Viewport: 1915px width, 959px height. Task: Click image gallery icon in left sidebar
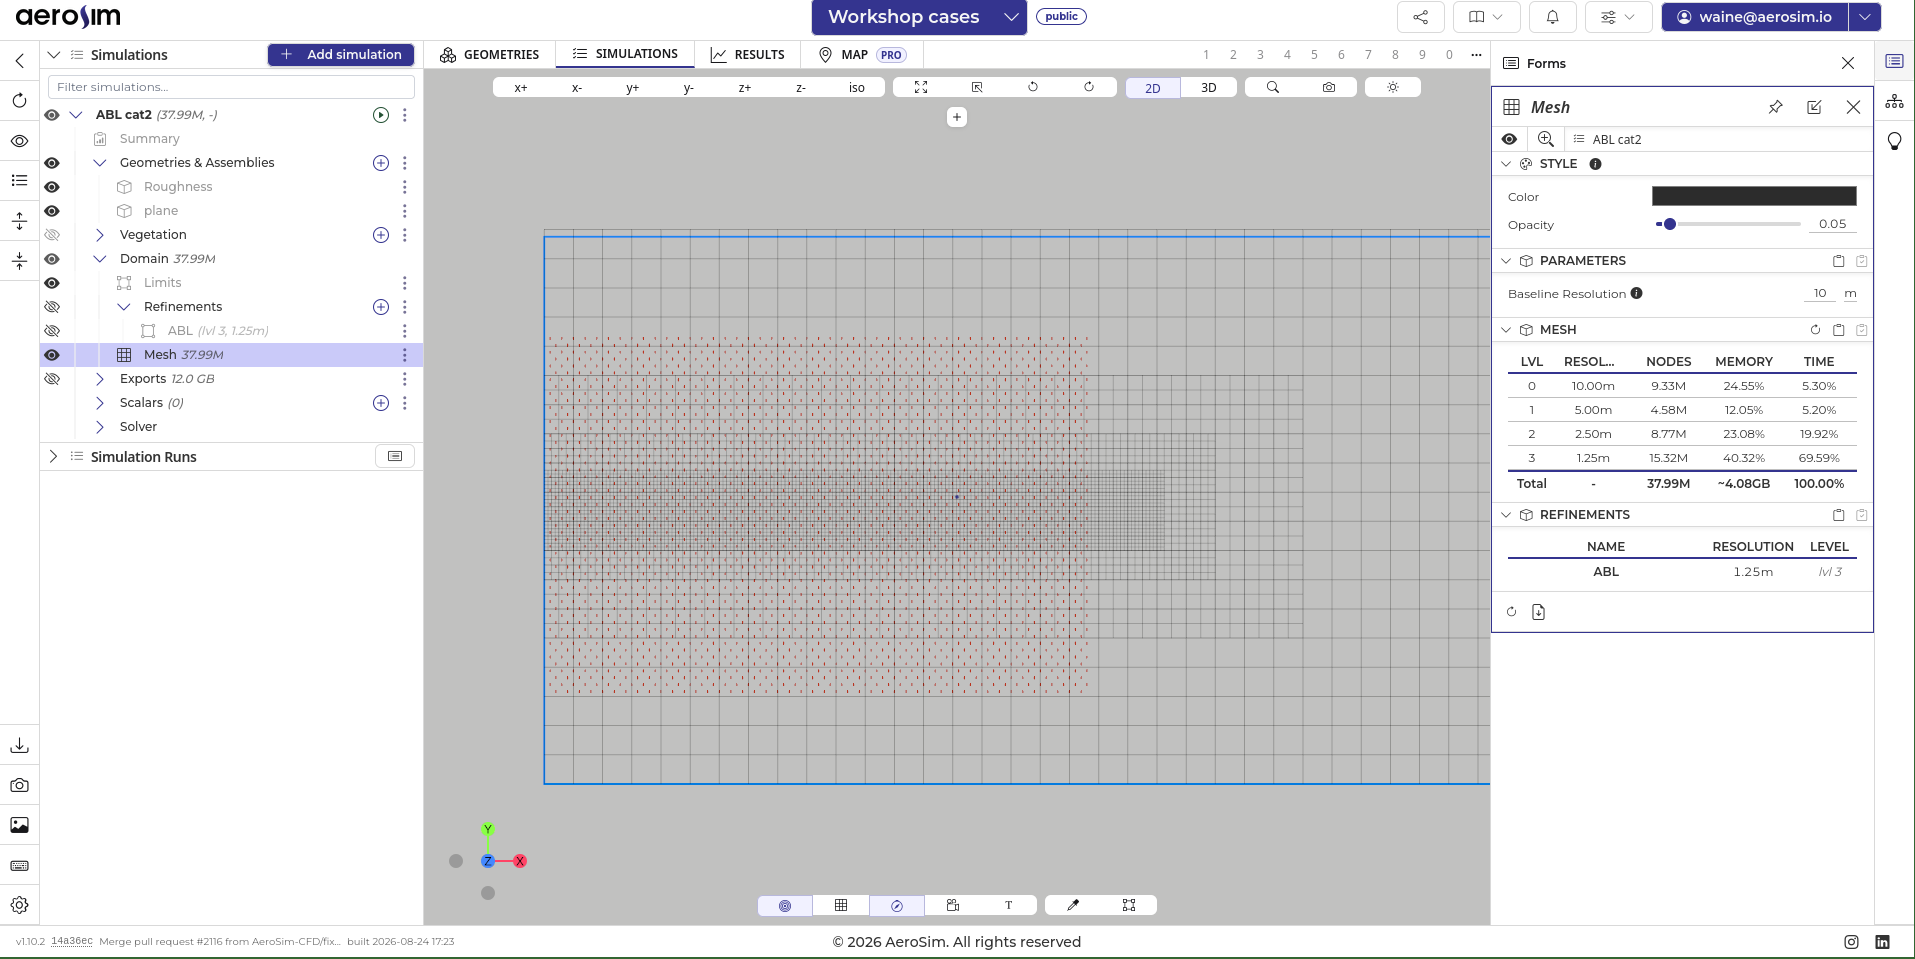pyautogui.click(x=19, y=825)
